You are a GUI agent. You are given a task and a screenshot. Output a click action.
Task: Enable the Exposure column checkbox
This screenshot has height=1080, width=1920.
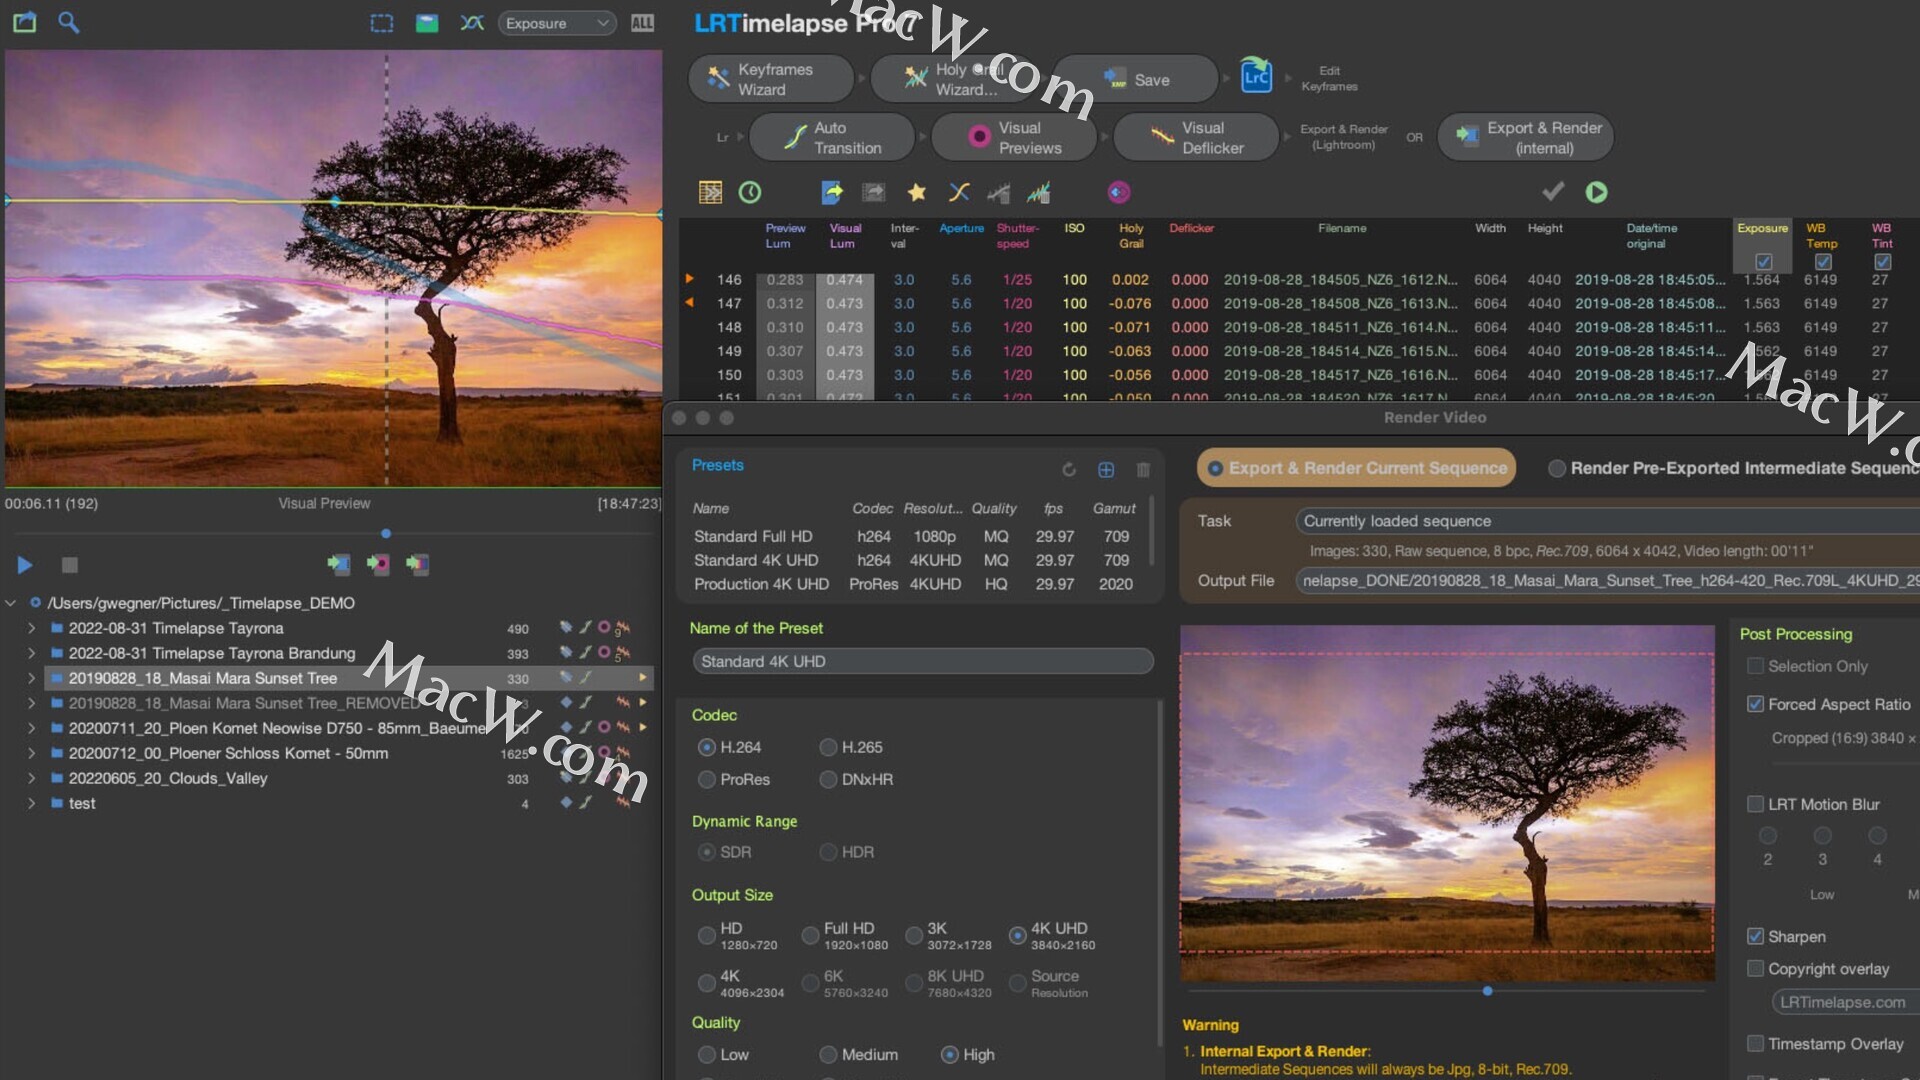[x=1763, y=262]
